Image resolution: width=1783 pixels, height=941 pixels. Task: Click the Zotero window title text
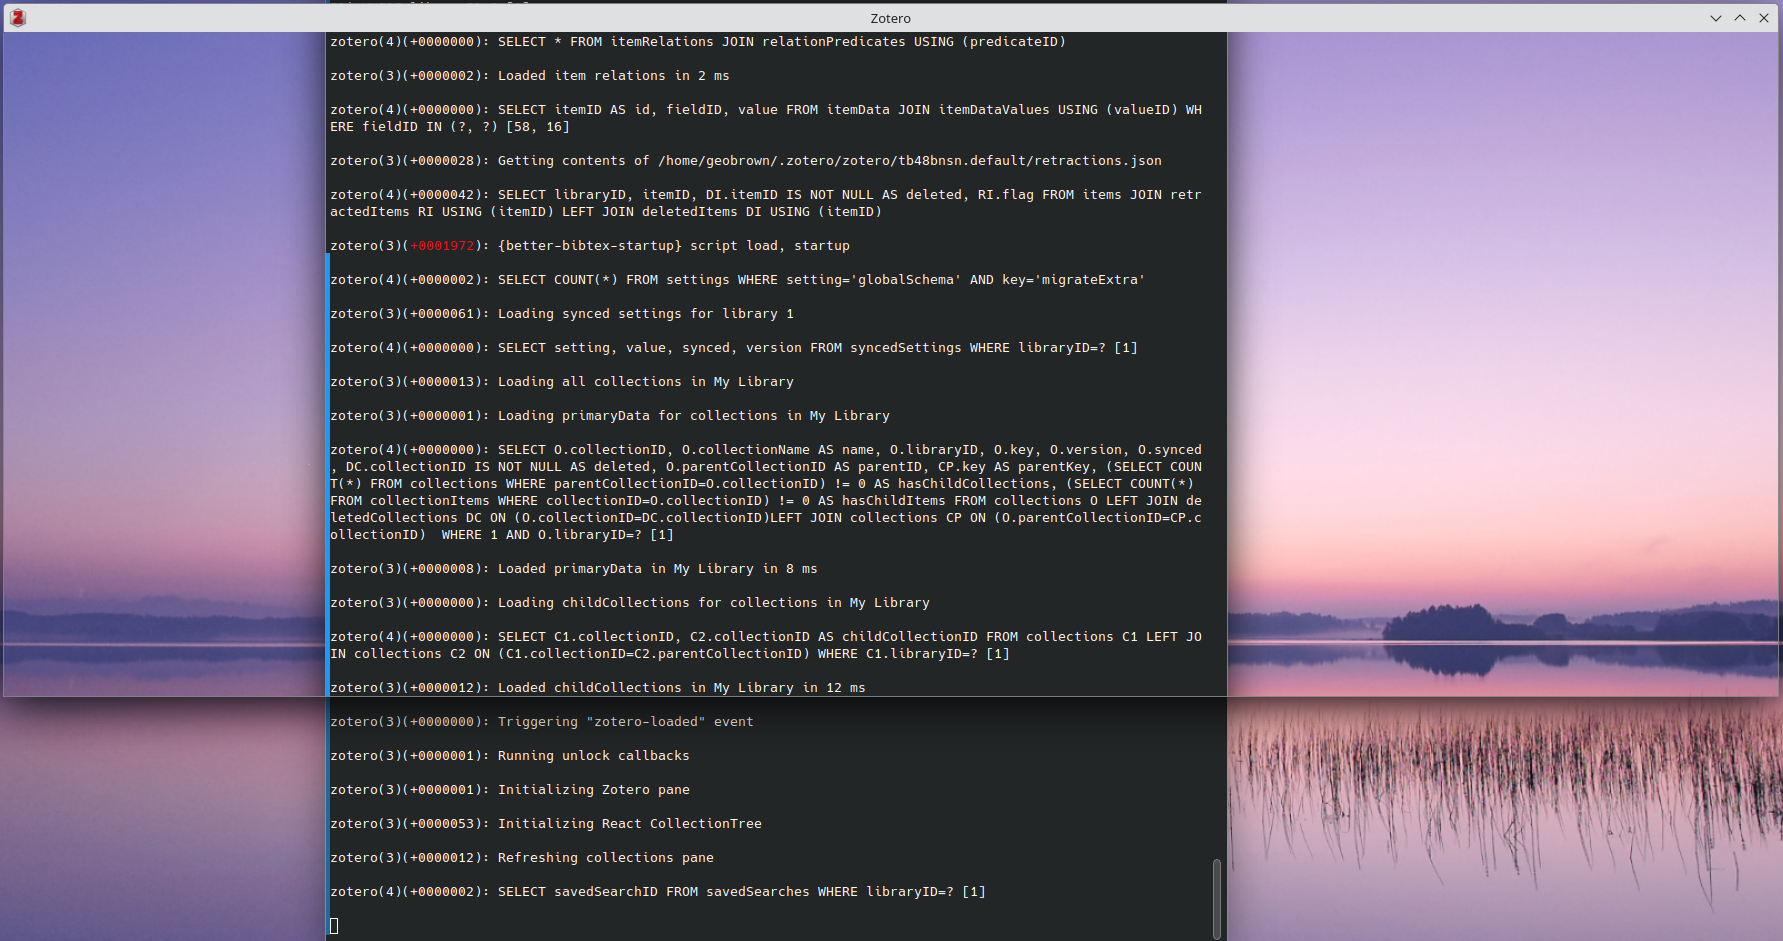(890, 18)
